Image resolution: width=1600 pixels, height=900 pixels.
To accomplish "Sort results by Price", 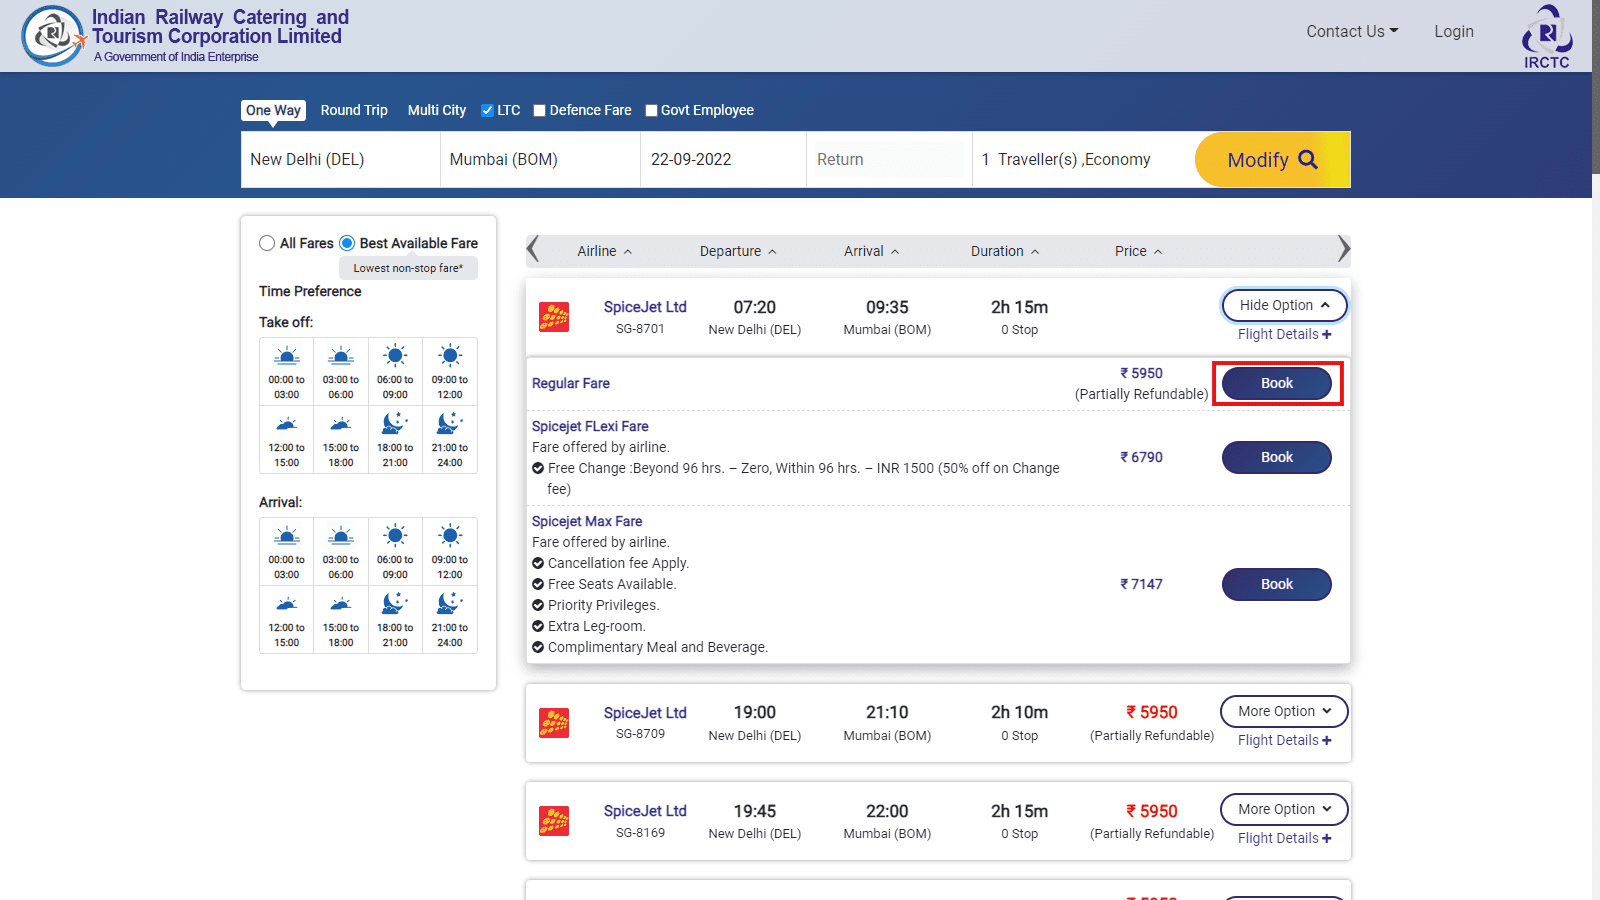I will pos(1138,251).
